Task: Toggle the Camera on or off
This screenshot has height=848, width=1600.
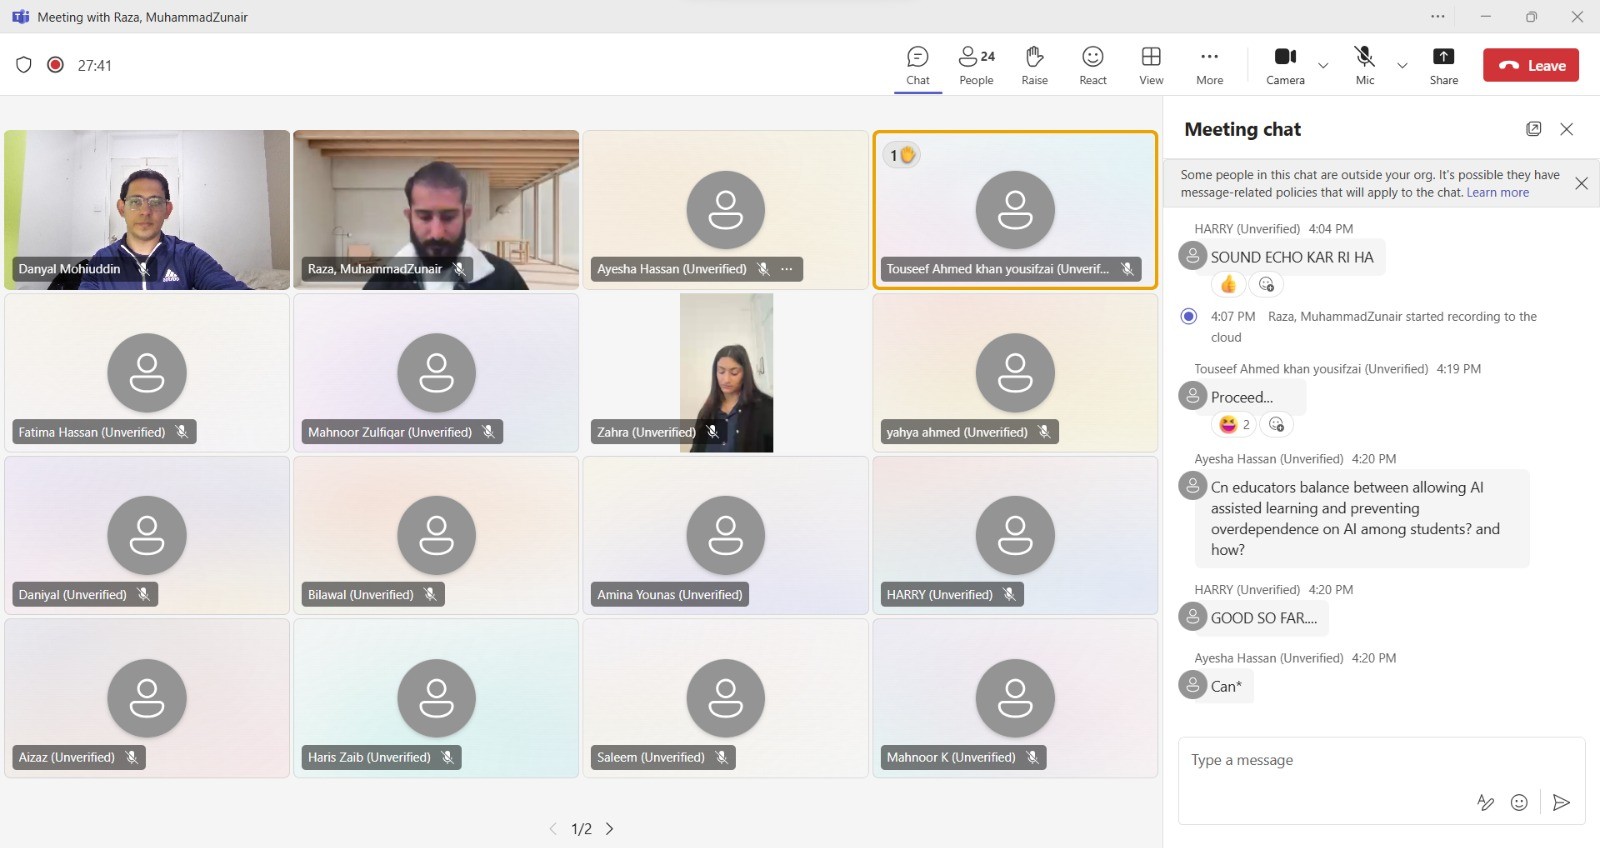Action: click(1285, 66)
